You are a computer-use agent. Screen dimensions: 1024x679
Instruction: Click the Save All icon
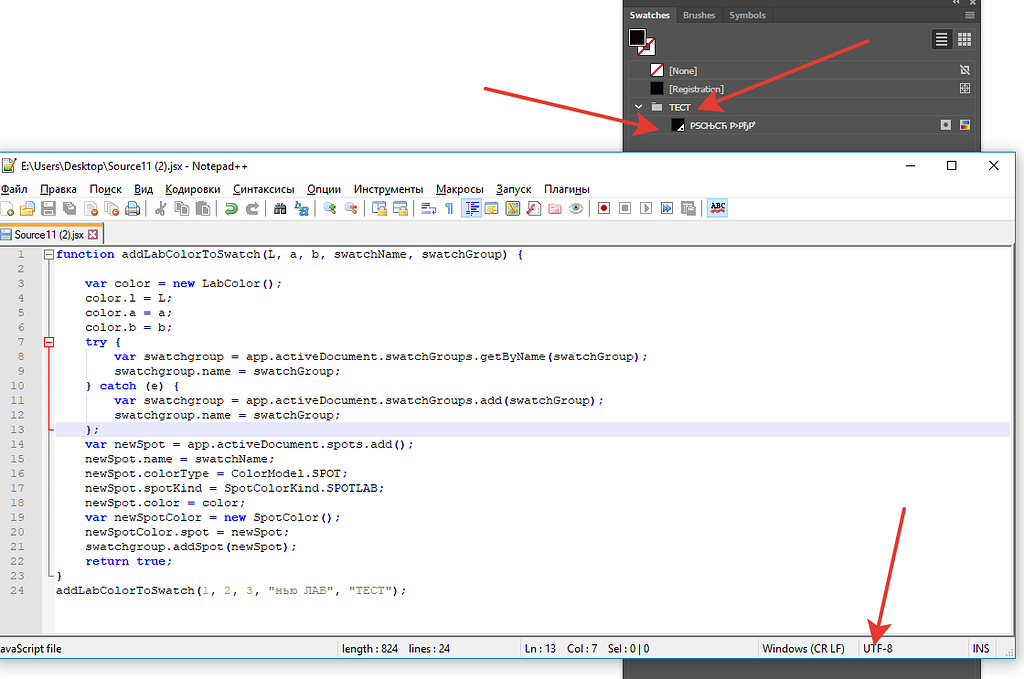(69, 208)
